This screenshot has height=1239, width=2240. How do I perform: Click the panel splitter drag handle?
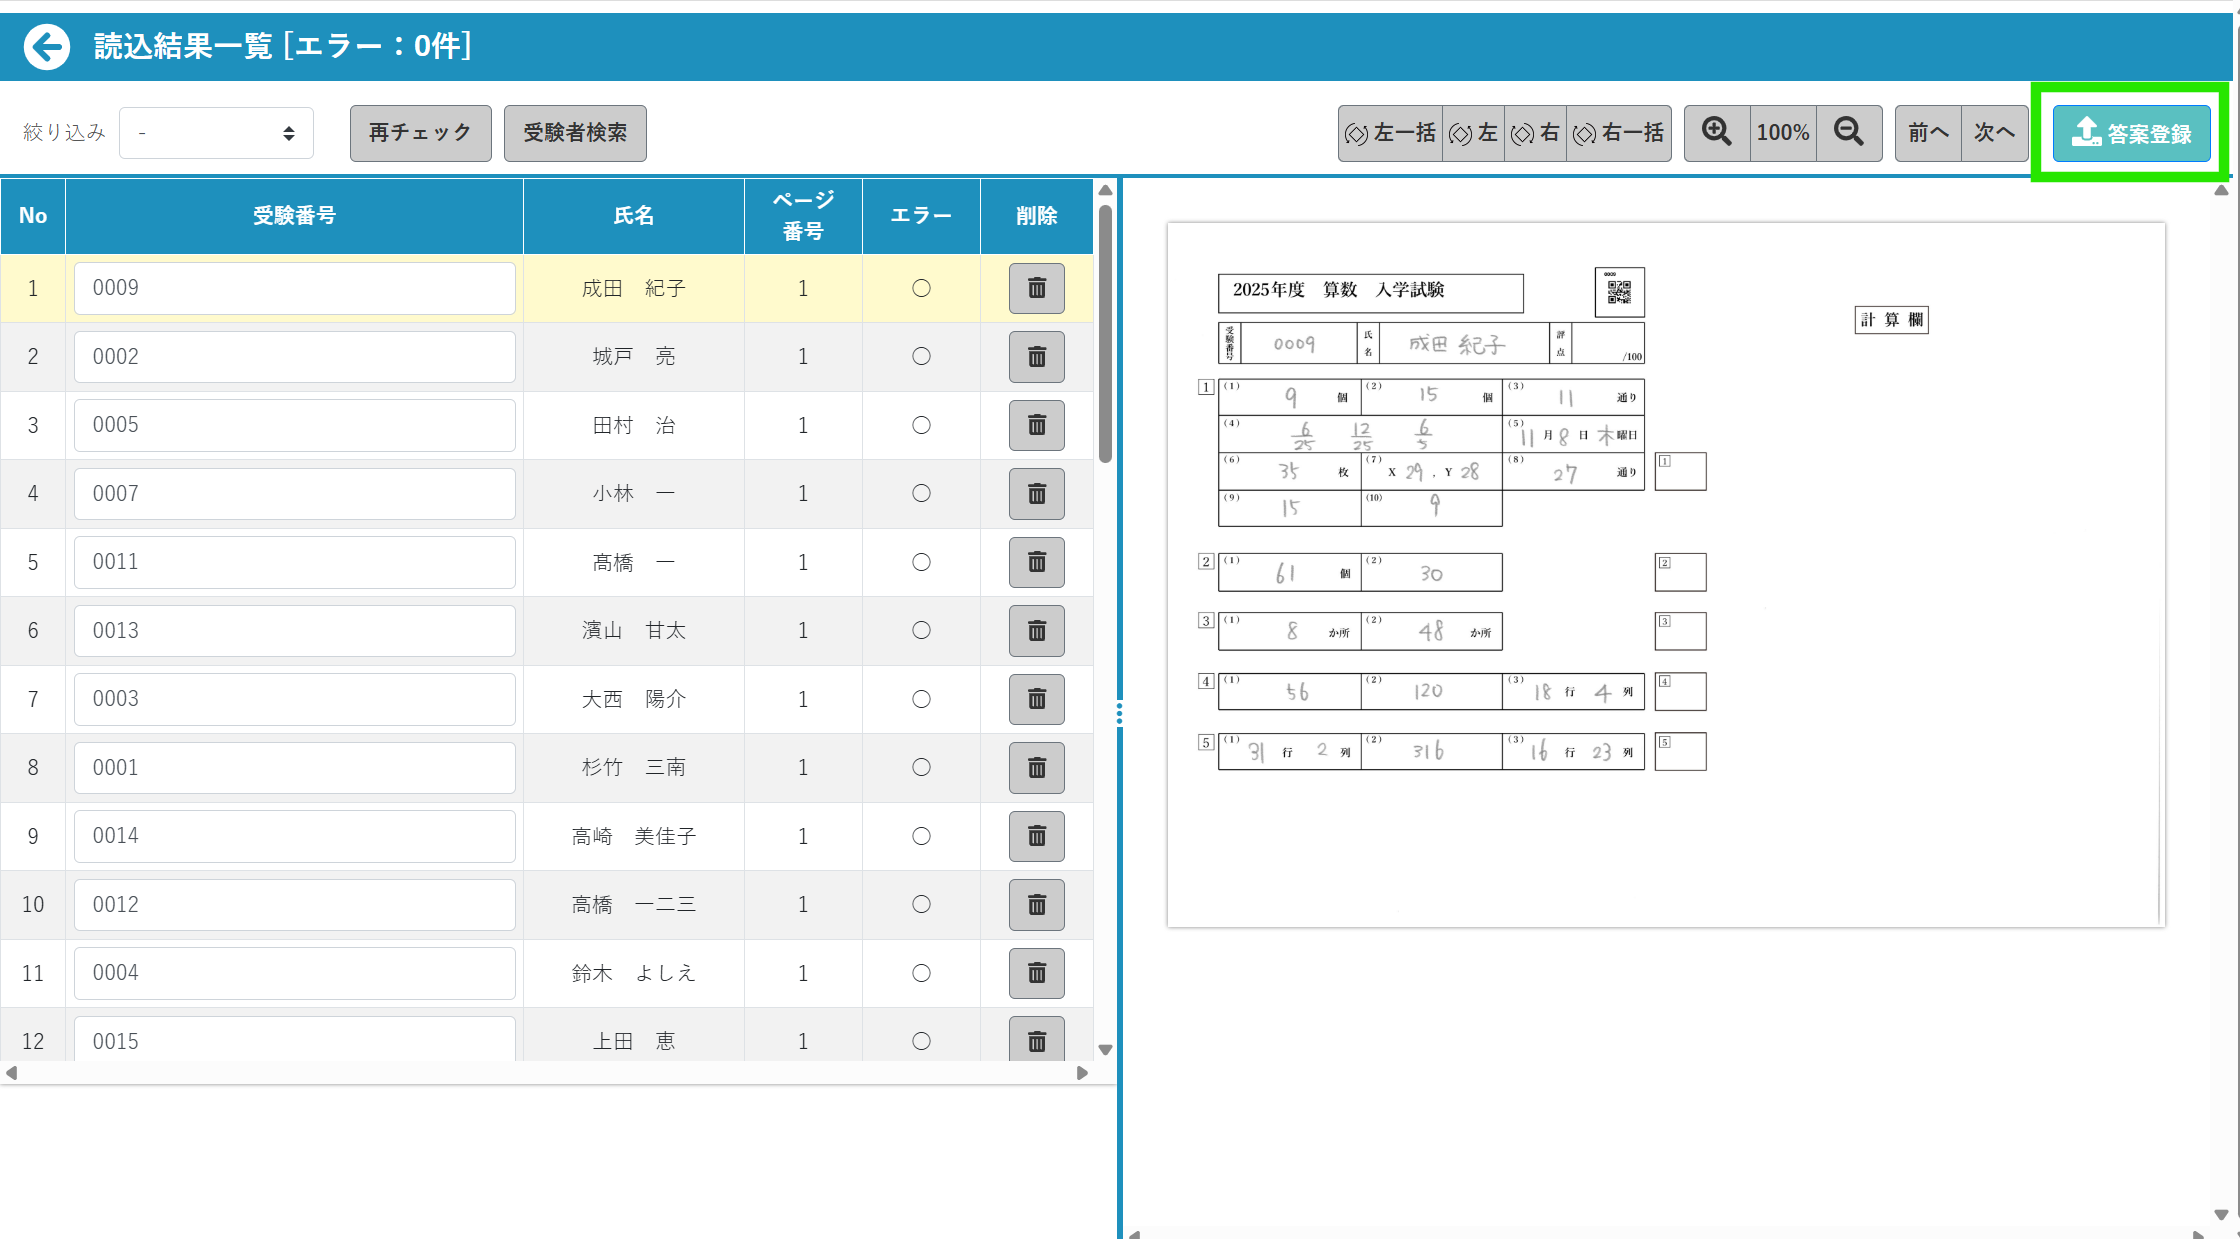tap(1119, 713)
